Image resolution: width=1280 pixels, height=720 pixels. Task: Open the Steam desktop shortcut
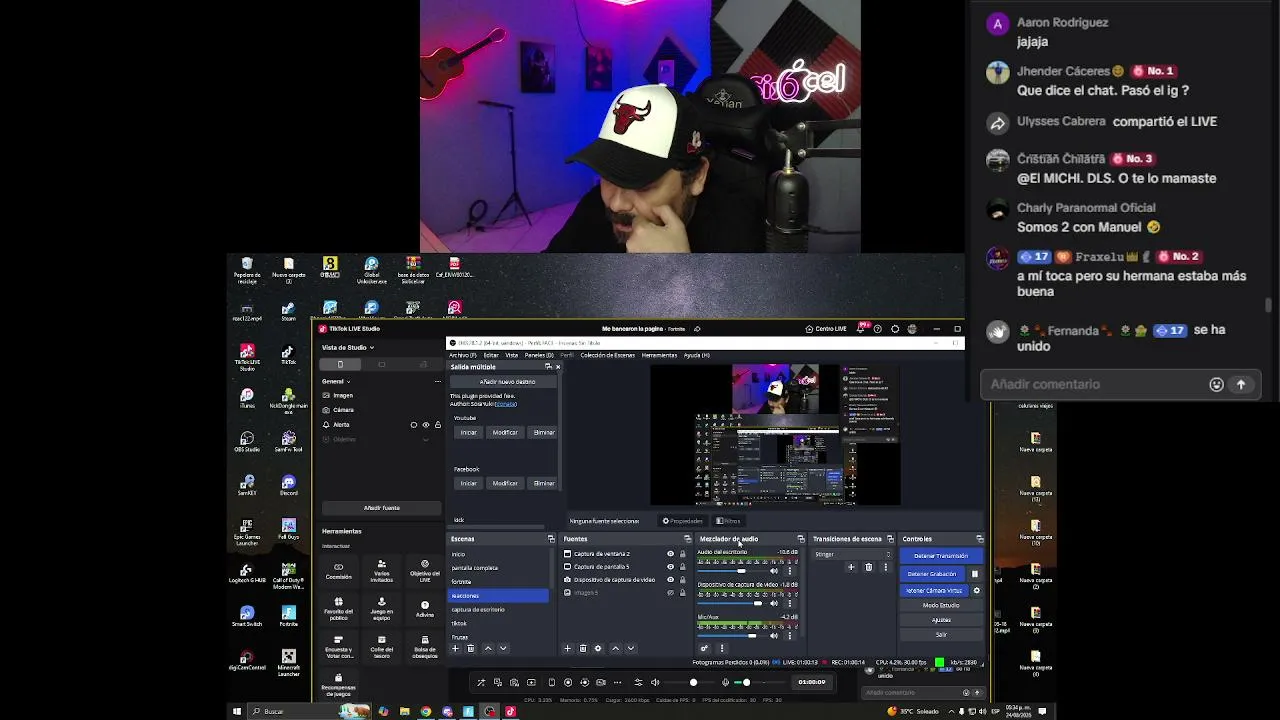288,311
